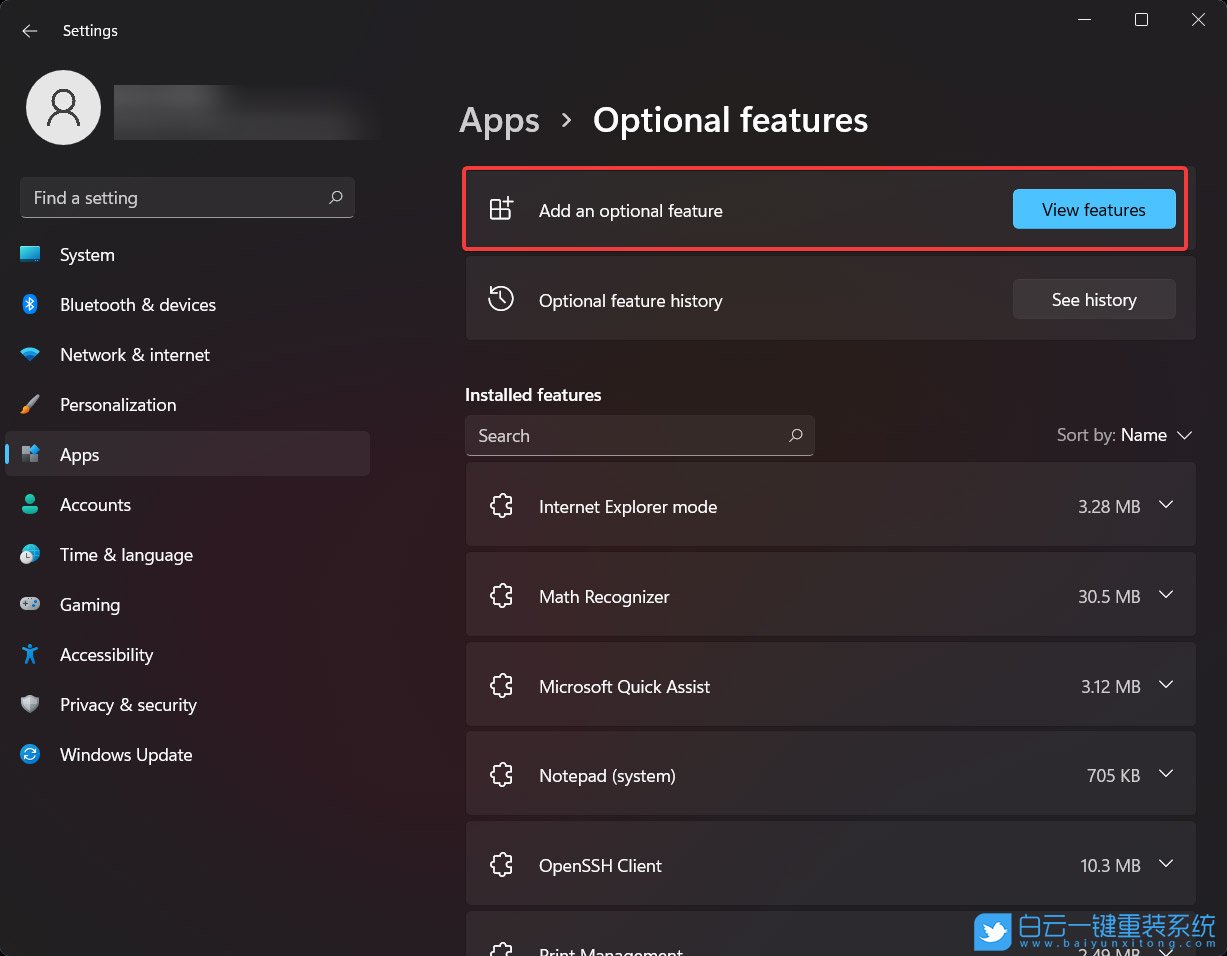Open the System settings page
The width and height of the screenshot is (1227, 956).
pyautogui.click(x=87, y=255)
